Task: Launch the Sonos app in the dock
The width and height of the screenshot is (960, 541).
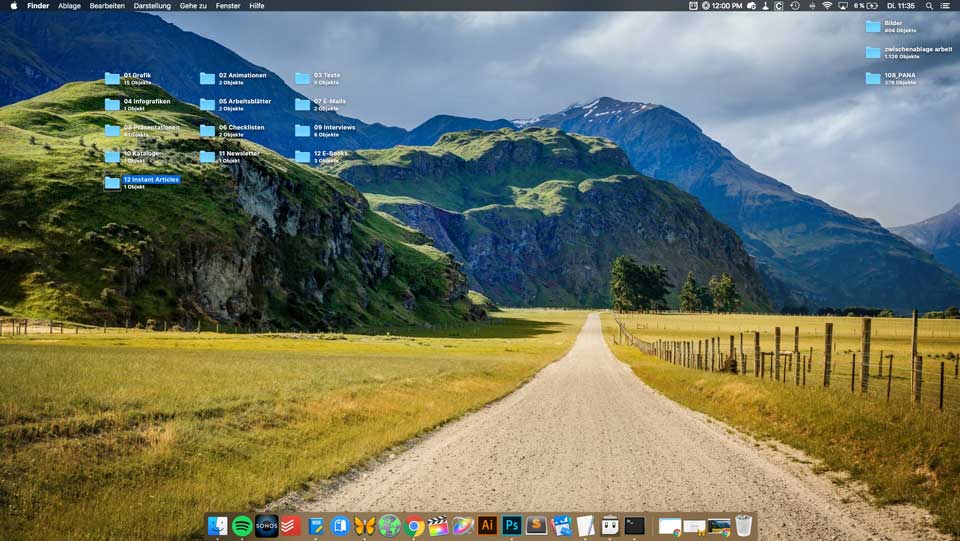Action: pyautogui.click(x=266, y=526)
